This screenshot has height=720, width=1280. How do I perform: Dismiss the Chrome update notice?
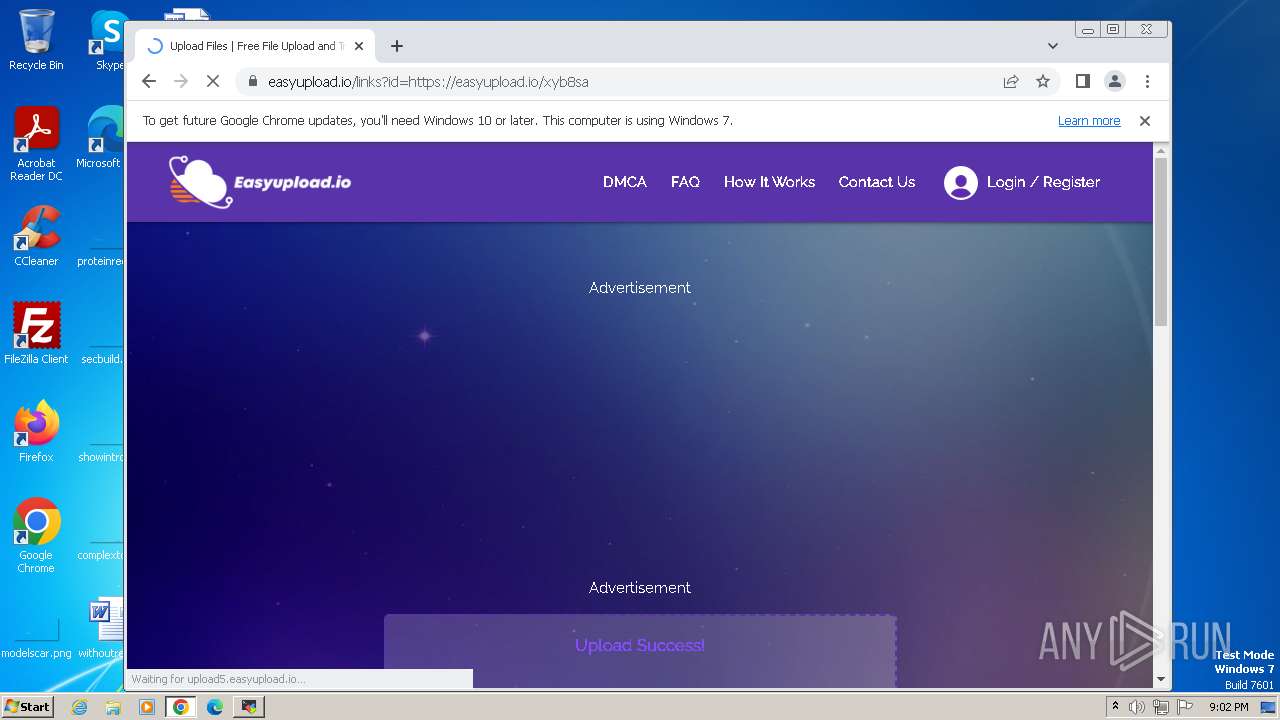click(x=1145, y=121)
